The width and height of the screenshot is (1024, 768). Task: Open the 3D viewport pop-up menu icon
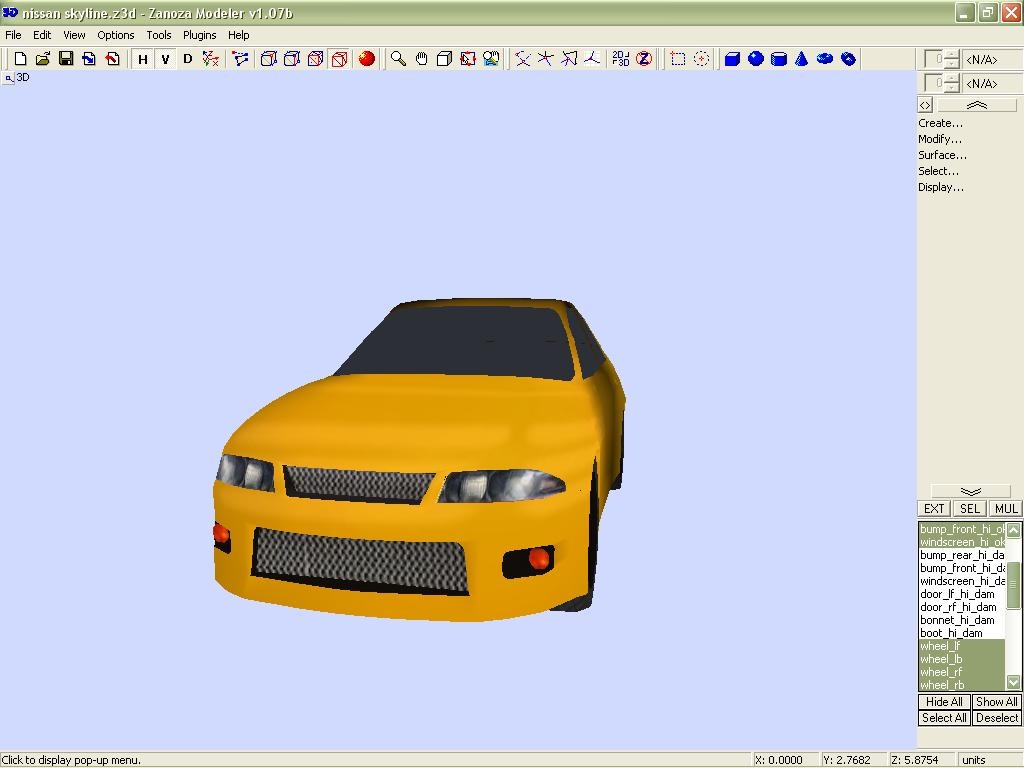8,78
